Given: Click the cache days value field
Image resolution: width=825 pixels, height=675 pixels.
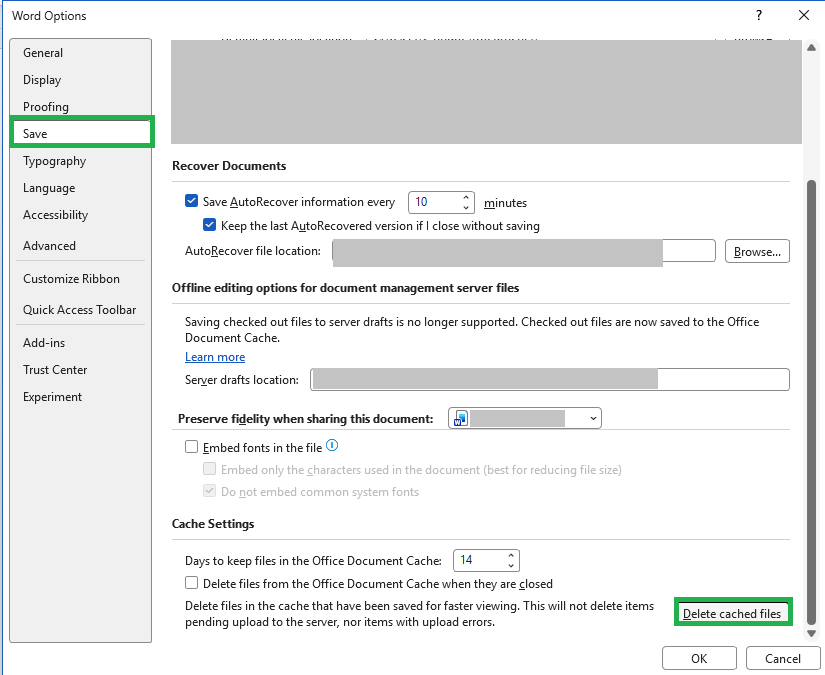Looking at the screenshot, I should [479, 560].
